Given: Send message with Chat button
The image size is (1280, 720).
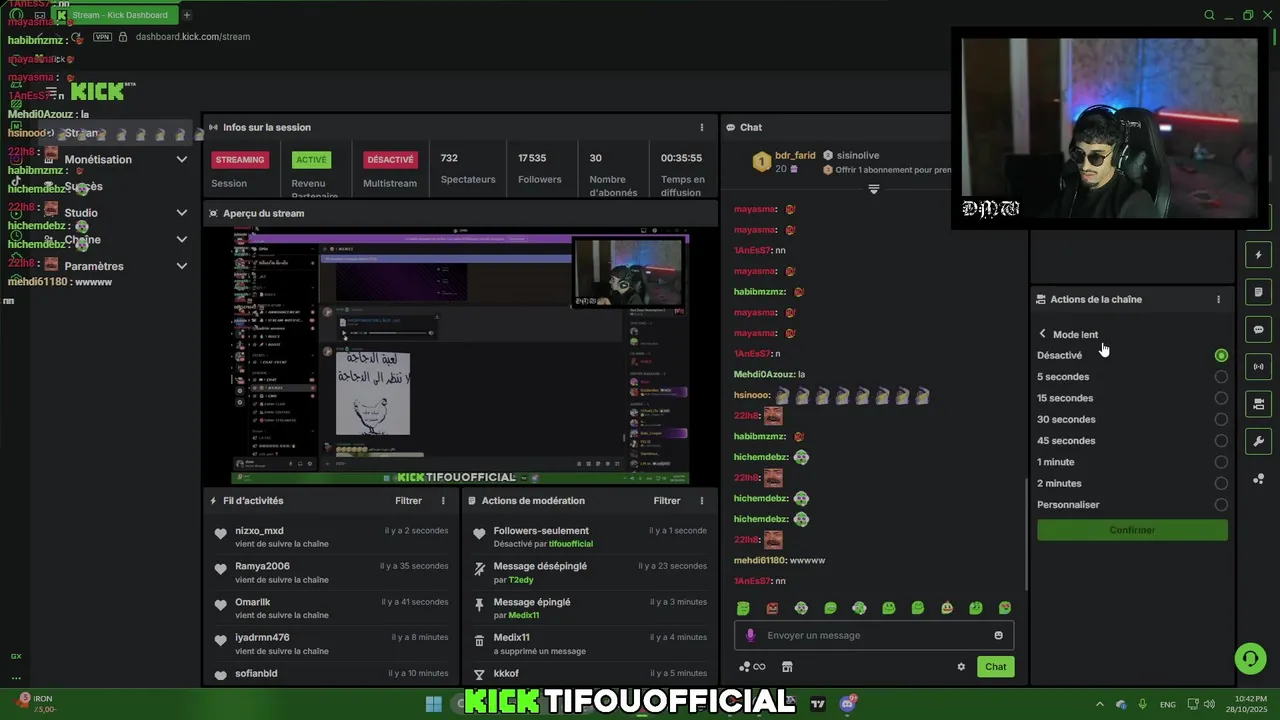Looking at the screenshot, I should (995, 667).
